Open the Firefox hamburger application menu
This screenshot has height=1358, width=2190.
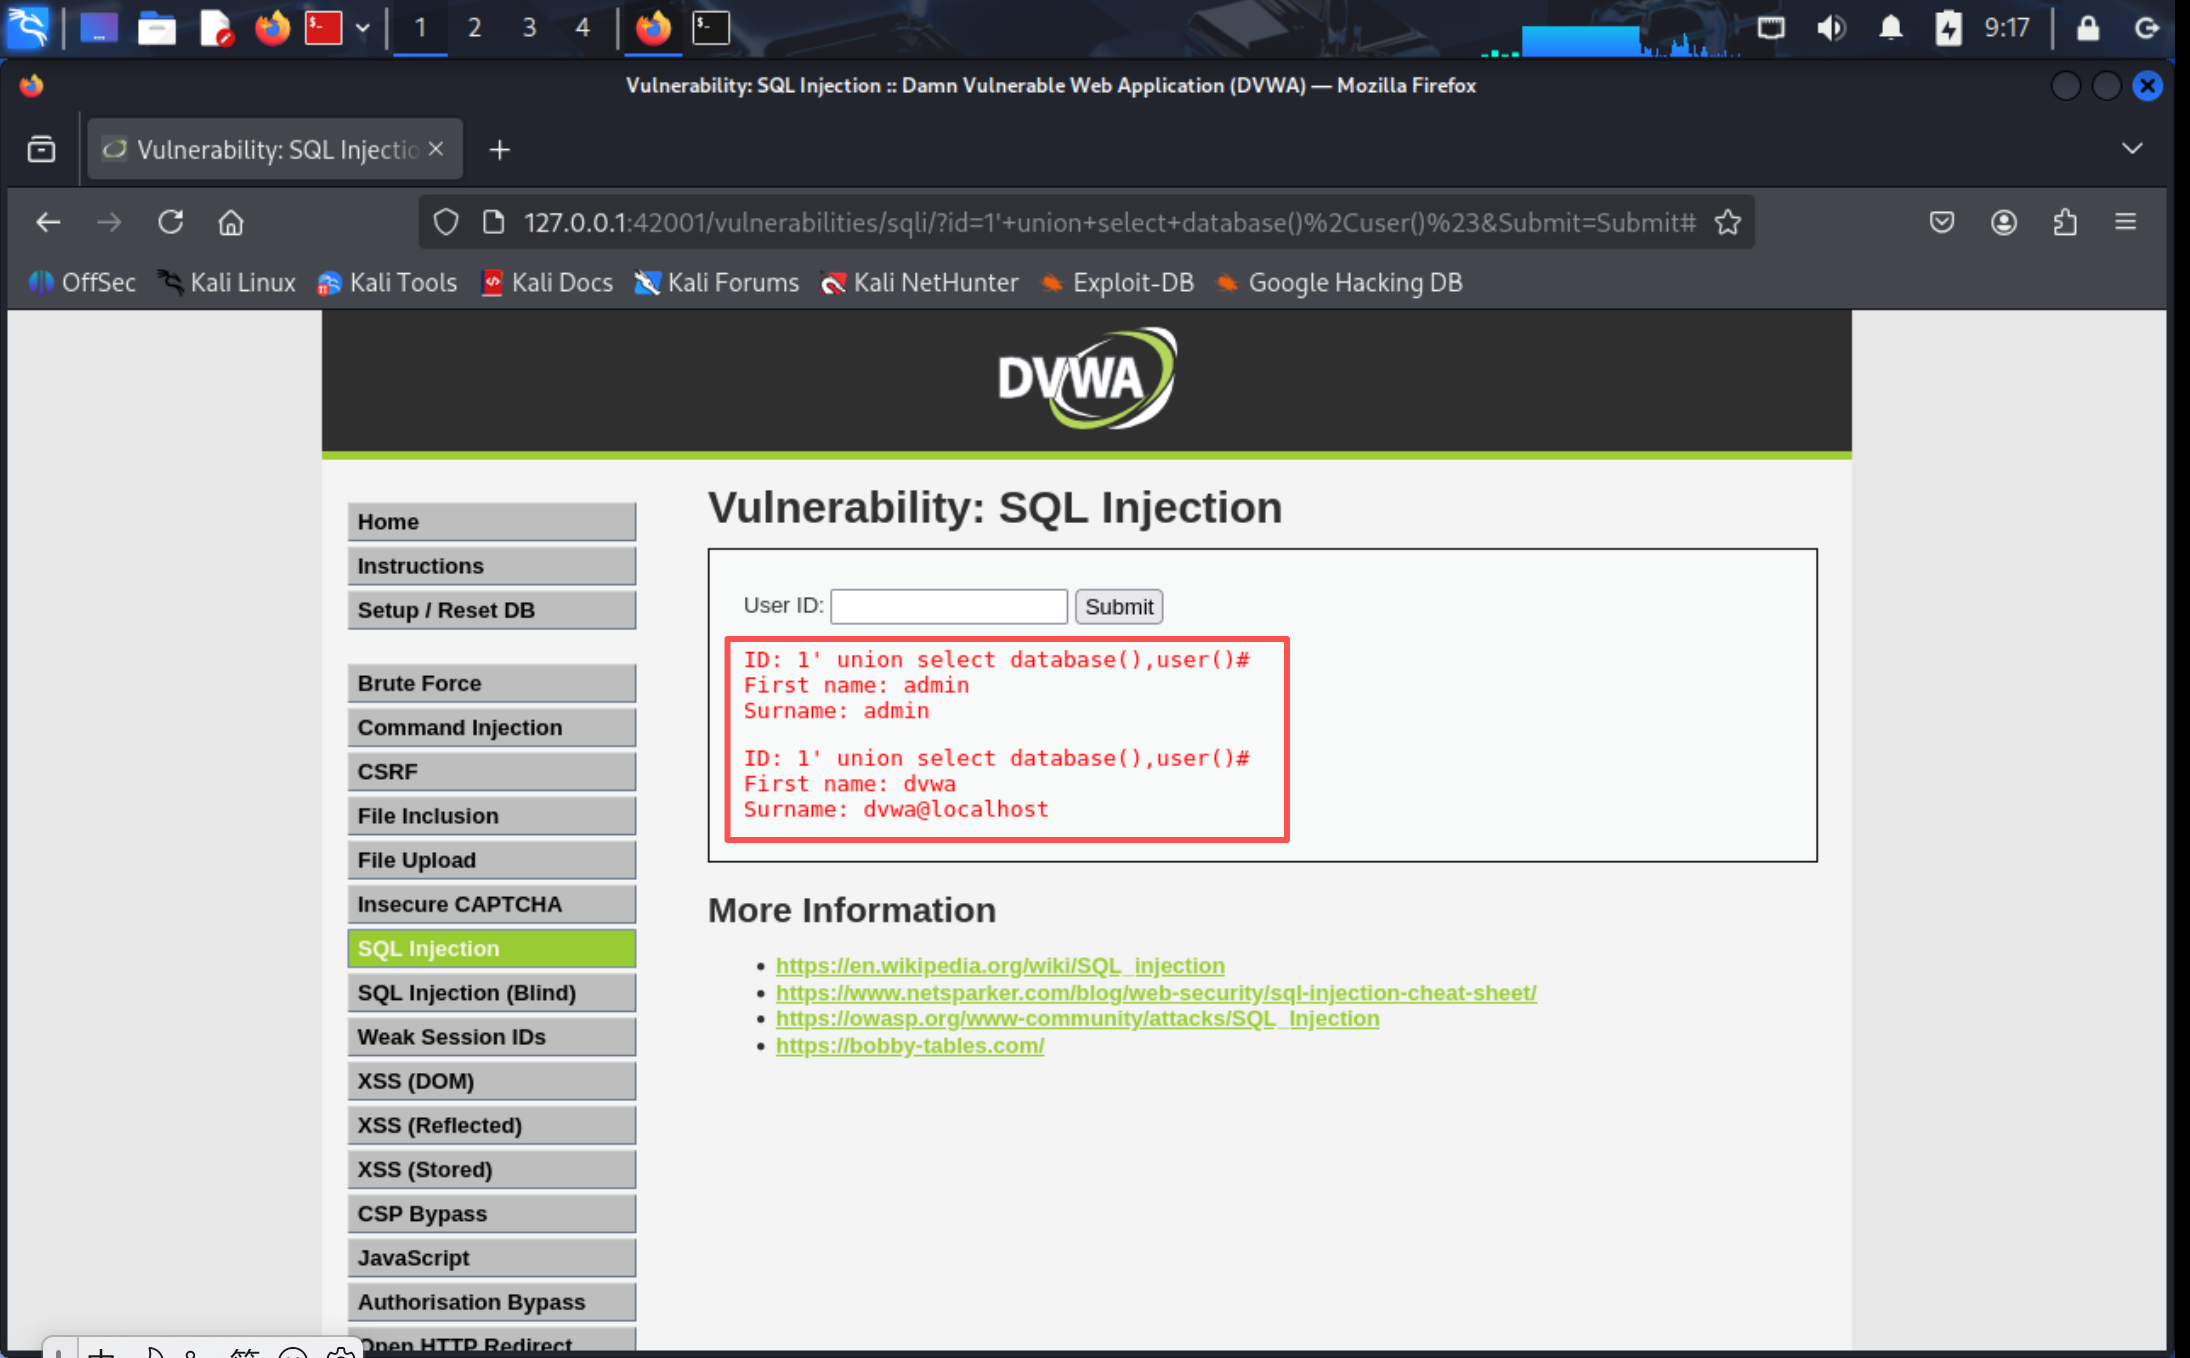tap(2126, 222)
